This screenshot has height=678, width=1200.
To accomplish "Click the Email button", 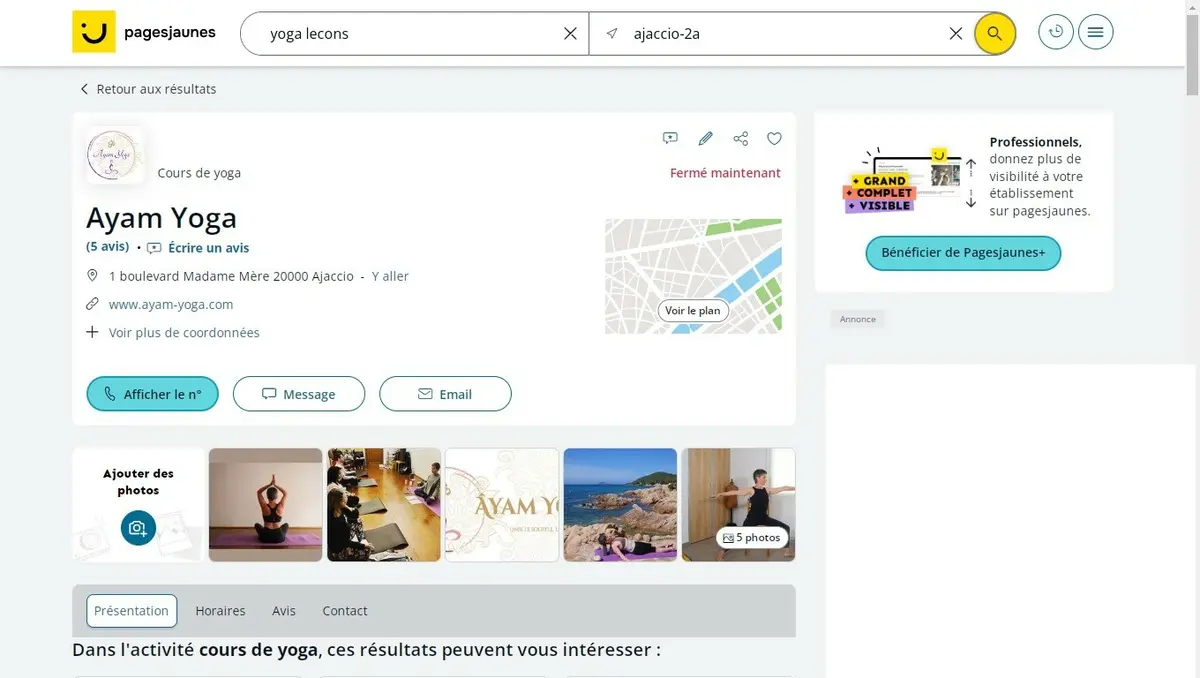I will (x=445, y=394).
